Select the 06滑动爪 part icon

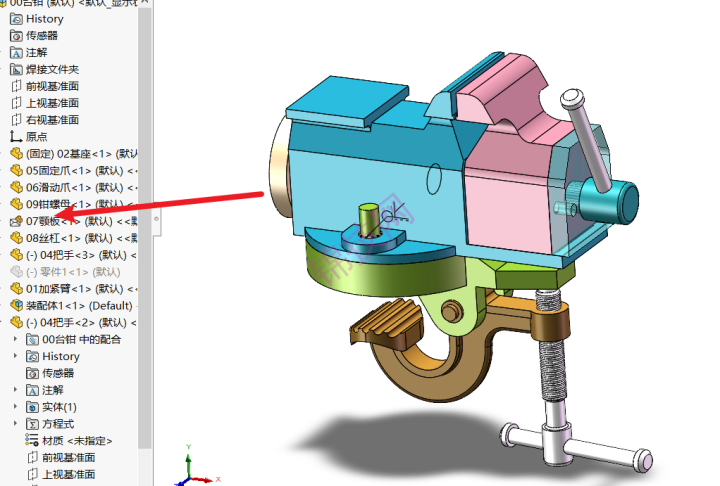pyautogui.click(x=16, y=187)
